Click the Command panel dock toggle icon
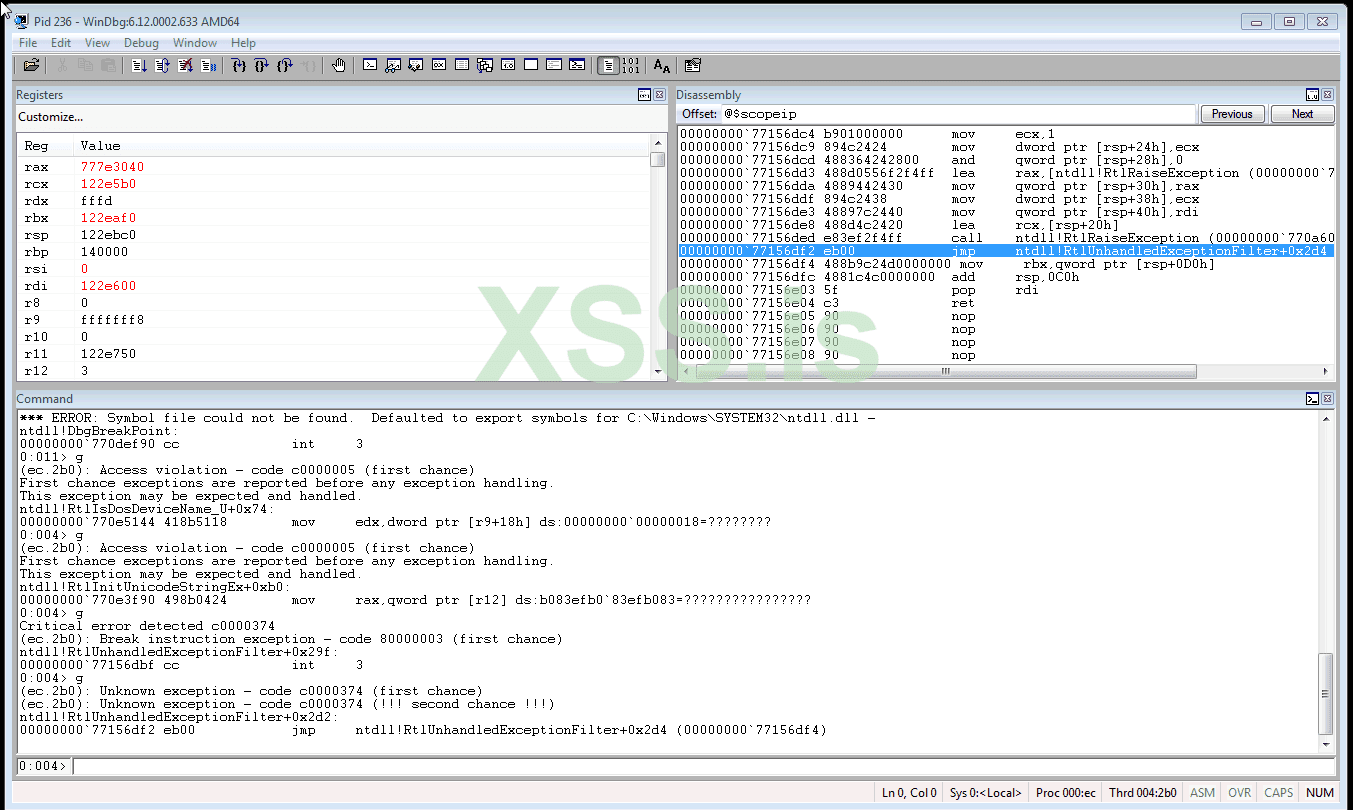This screenshot has height=810, width=1353. point(1312,399)
